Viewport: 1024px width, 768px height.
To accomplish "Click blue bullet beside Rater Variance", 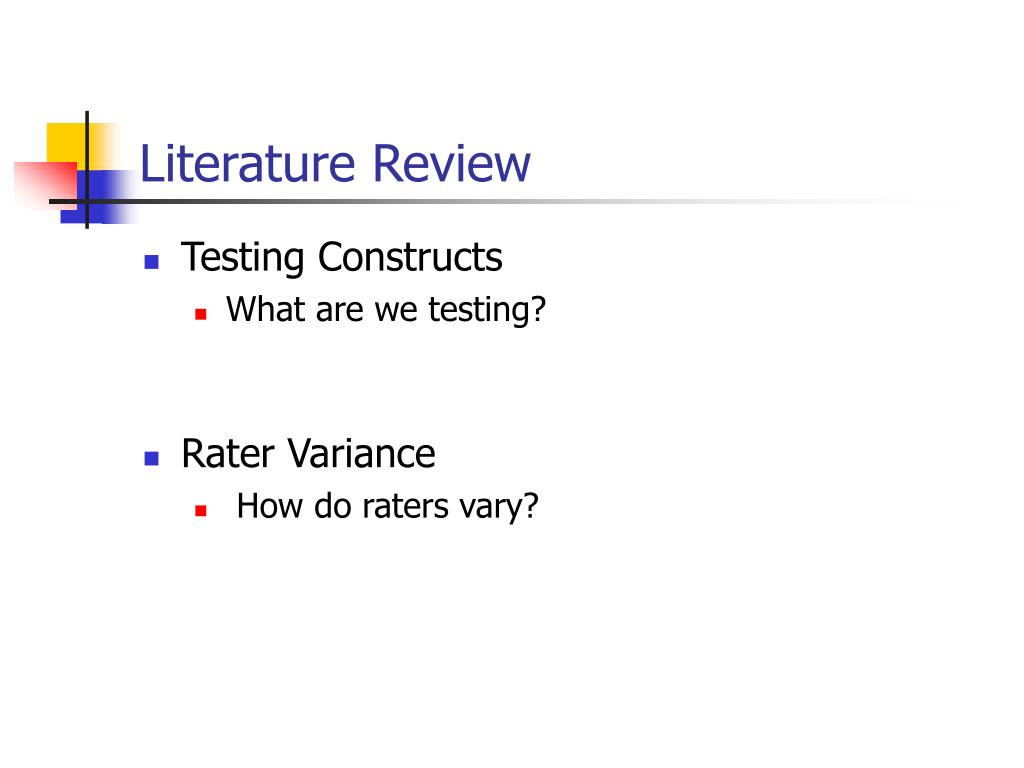I will 152,458.
